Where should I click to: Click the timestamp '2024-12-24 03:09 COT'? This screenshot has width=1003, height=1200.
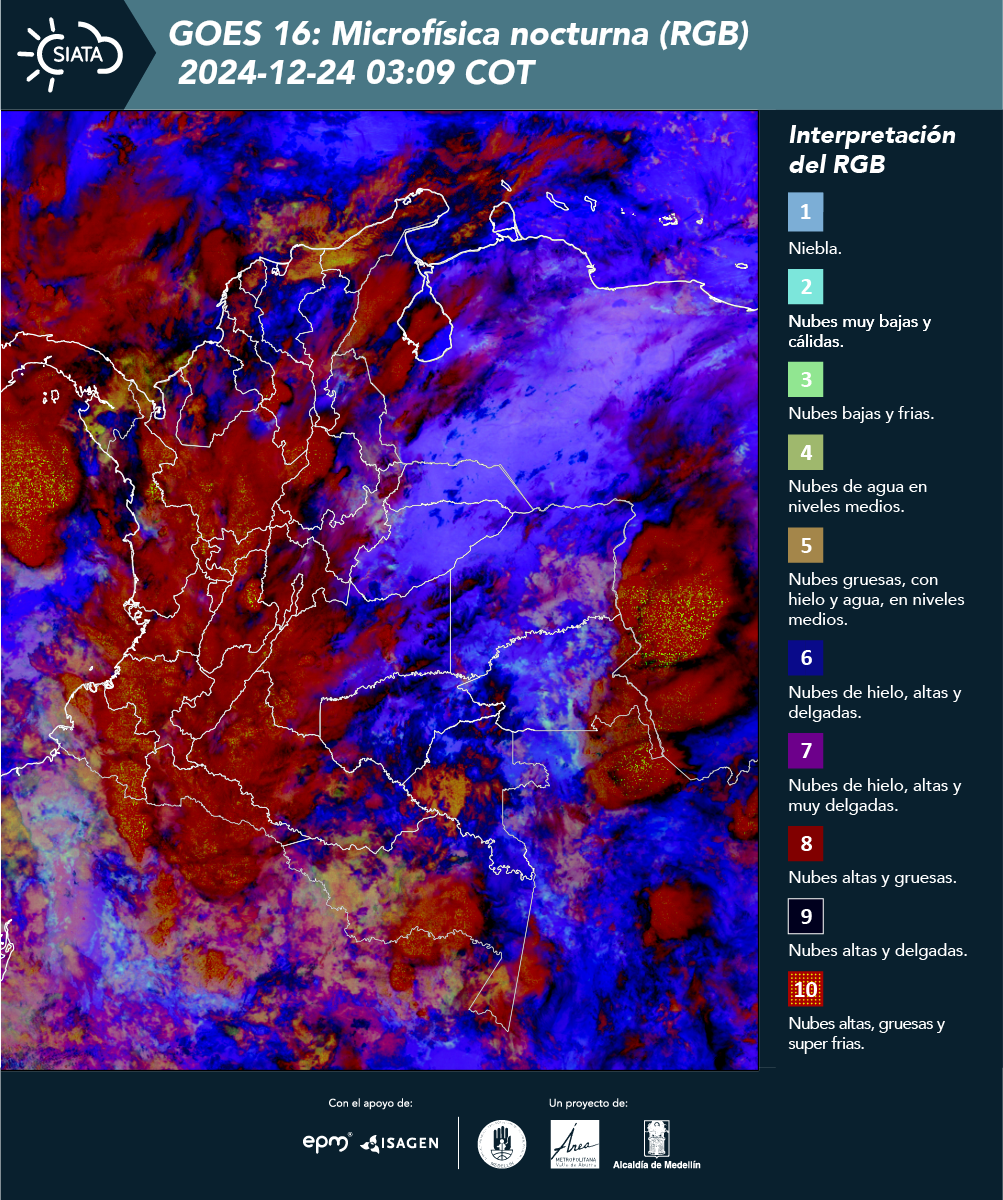pos(357,72)
